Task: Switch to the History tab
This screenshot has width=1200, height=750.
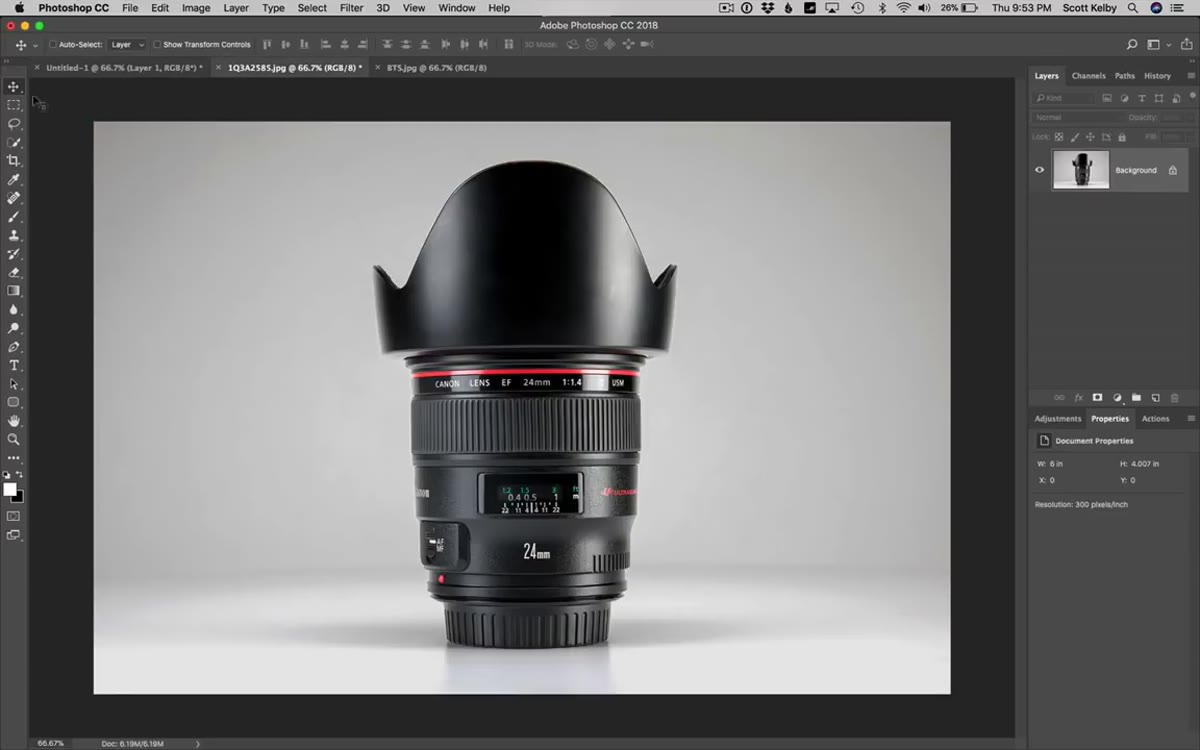Action: 1157,76
